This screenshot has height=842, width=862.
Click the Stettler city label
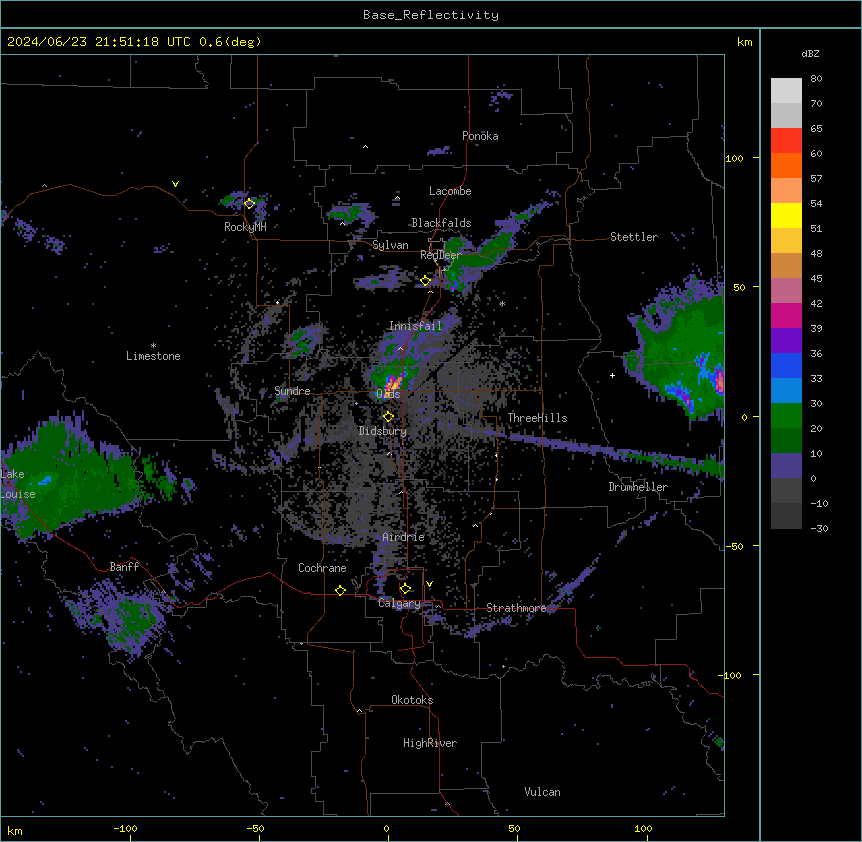634,237
